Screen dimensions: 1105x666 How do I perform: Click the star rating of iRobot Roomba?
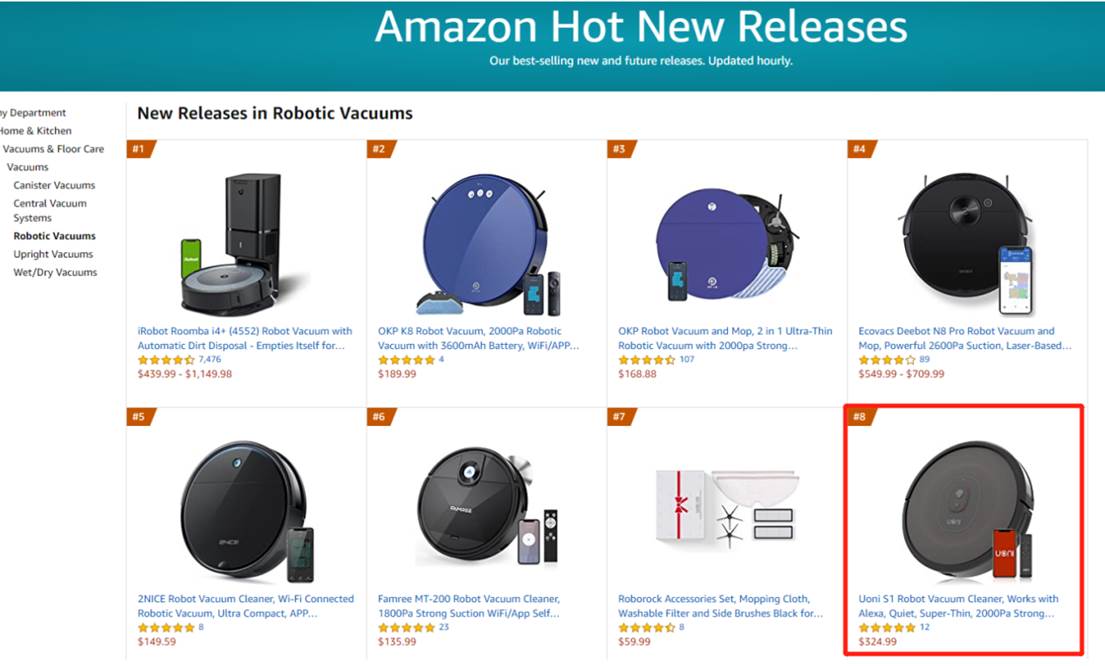coord(166,360)
